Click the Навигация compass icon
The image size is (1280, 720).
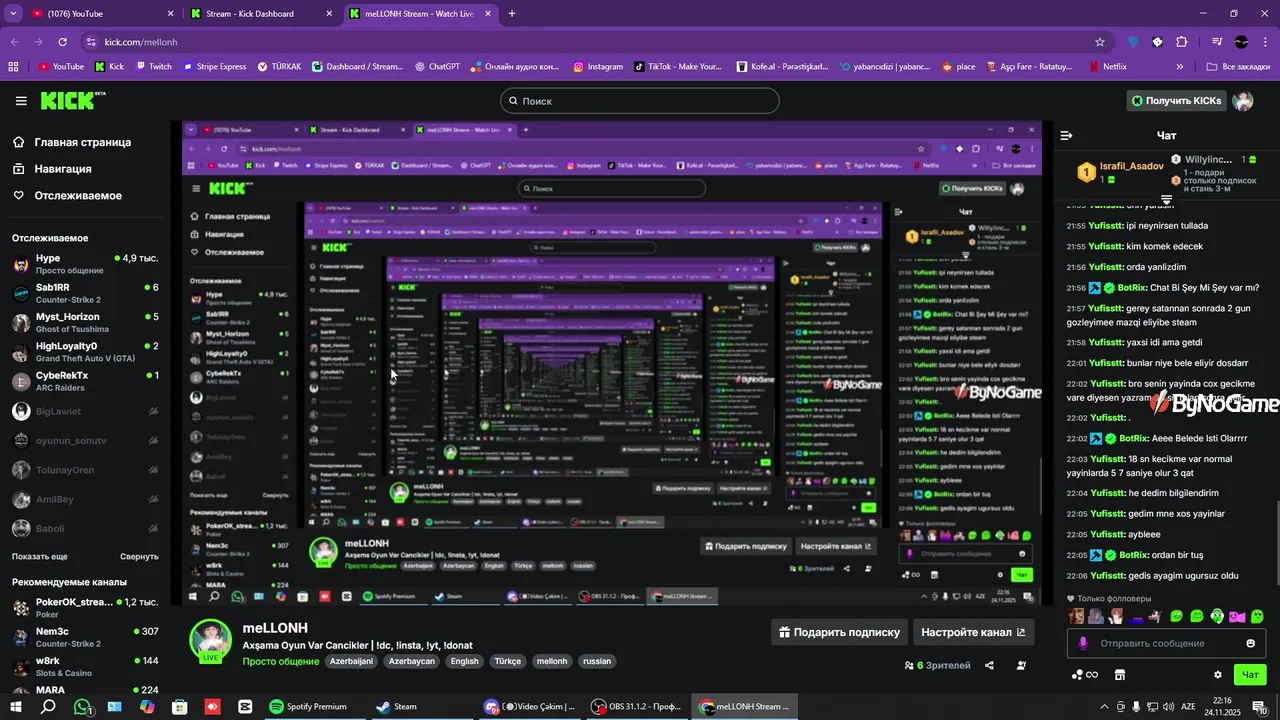click(x=19, y=169)
